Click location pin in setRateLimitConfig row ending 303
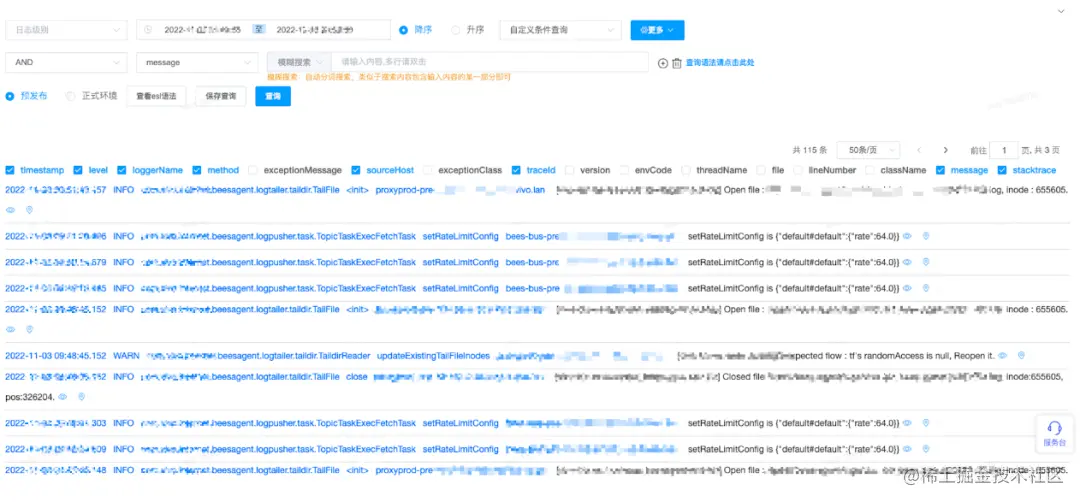The height and width of the screenshot is (502, 1080). tap(926, 423)
